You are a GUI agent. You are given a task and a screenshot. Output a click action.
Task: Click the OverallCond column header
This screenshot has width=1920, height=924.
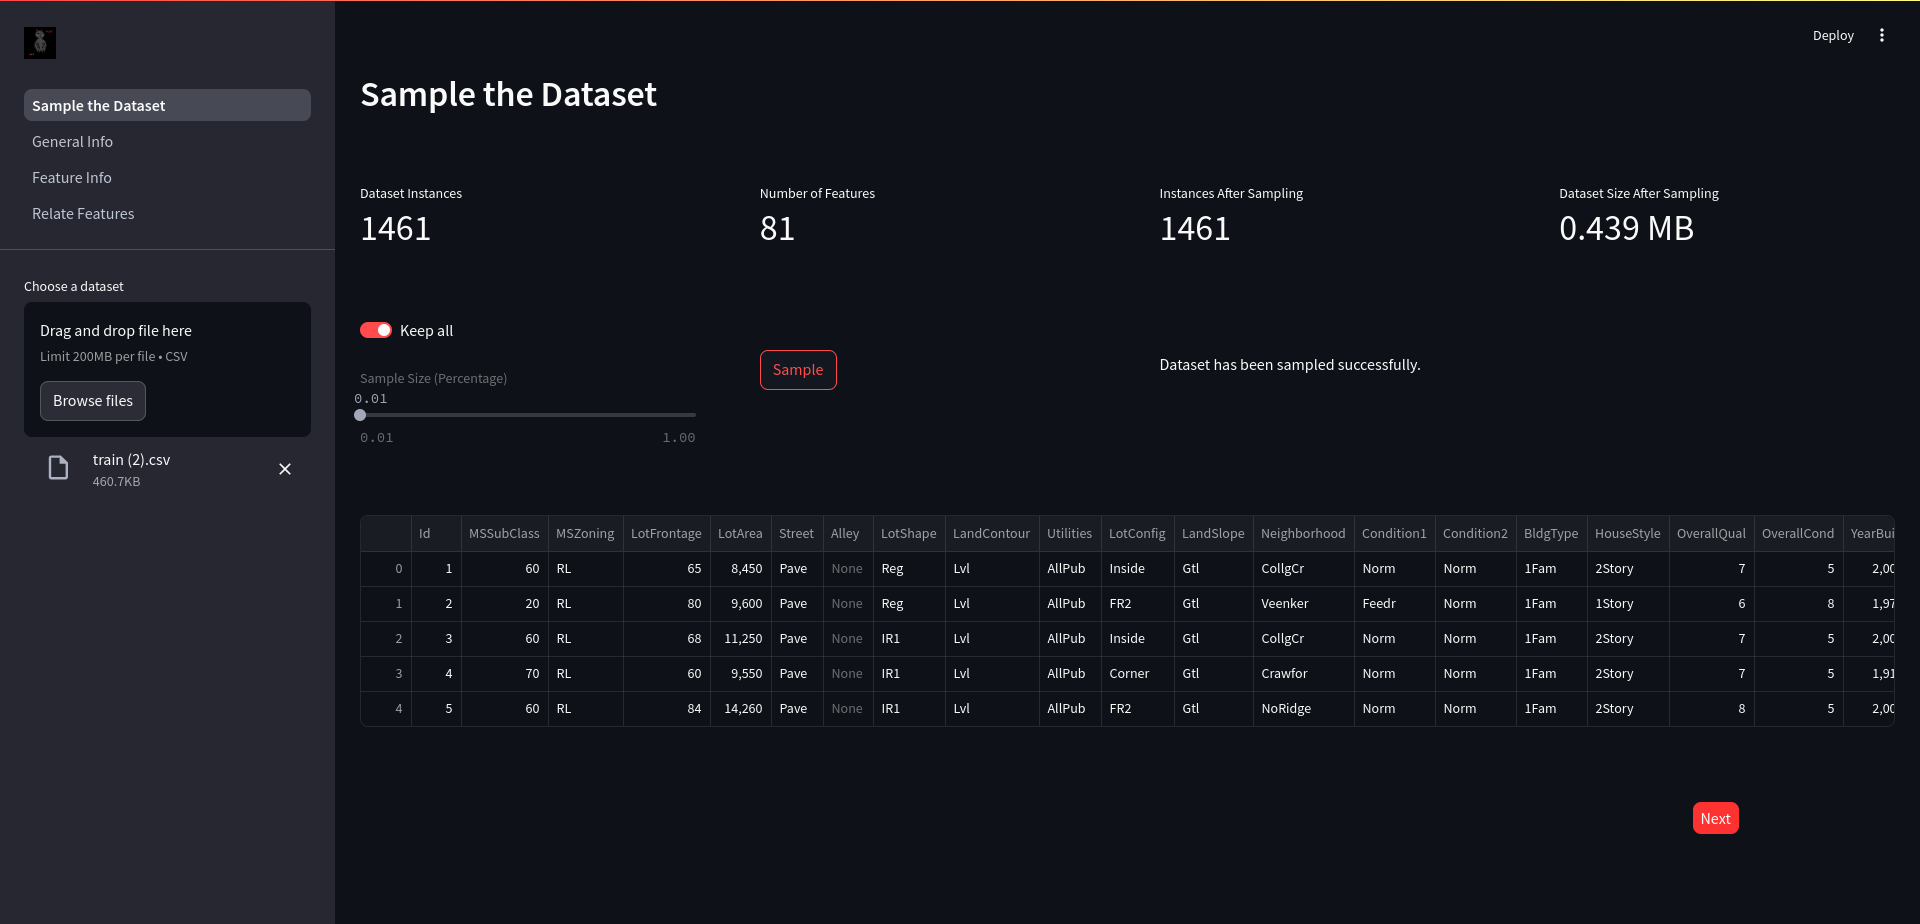pos(1798,533)
